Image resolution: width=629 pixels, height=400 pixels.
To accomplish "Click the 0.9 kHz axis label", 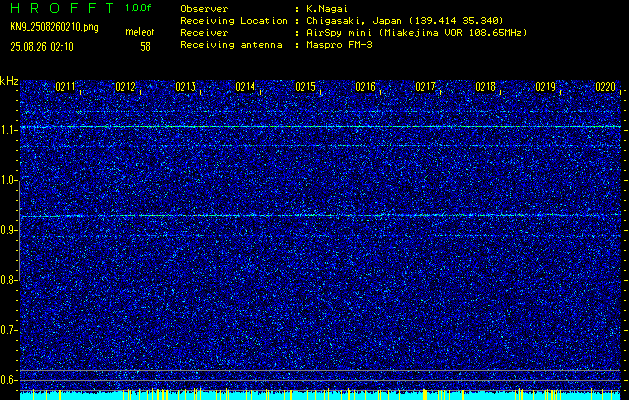I will tap(8, 230).
